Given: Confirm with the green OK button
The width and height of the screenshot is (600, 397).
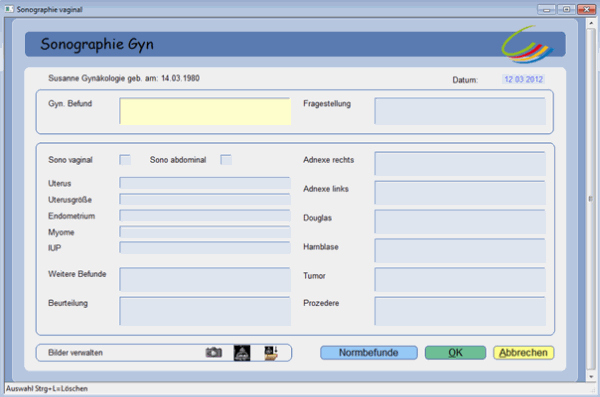Looking at the screenshot, I should click(x=455, y=353).
